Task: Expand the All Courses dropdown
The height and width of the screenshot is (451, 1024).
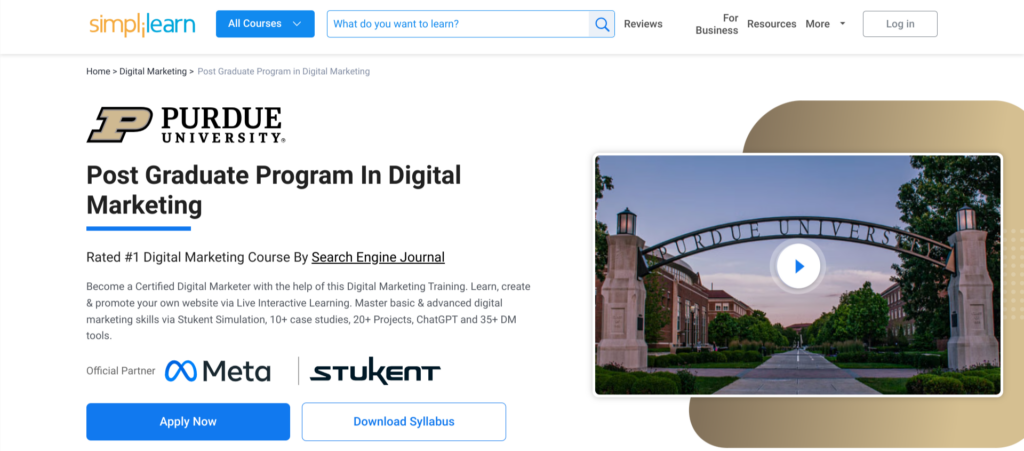Action: pos(265,24)
